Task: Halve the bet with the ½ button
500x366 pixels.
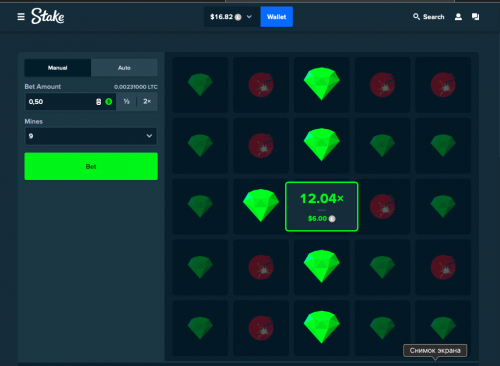Action: click(126, 102)
